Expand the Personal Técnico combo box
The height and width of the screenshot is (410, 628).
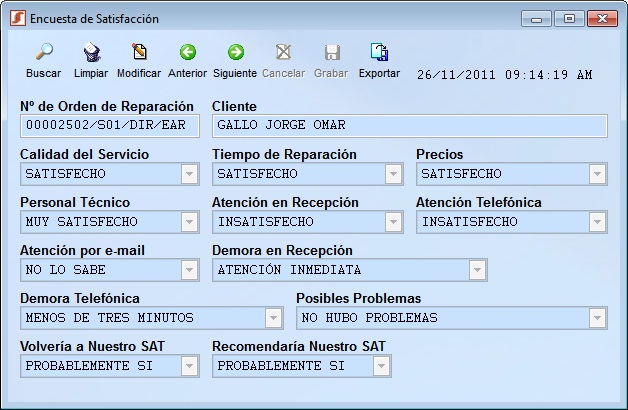(x=189, y=222)
